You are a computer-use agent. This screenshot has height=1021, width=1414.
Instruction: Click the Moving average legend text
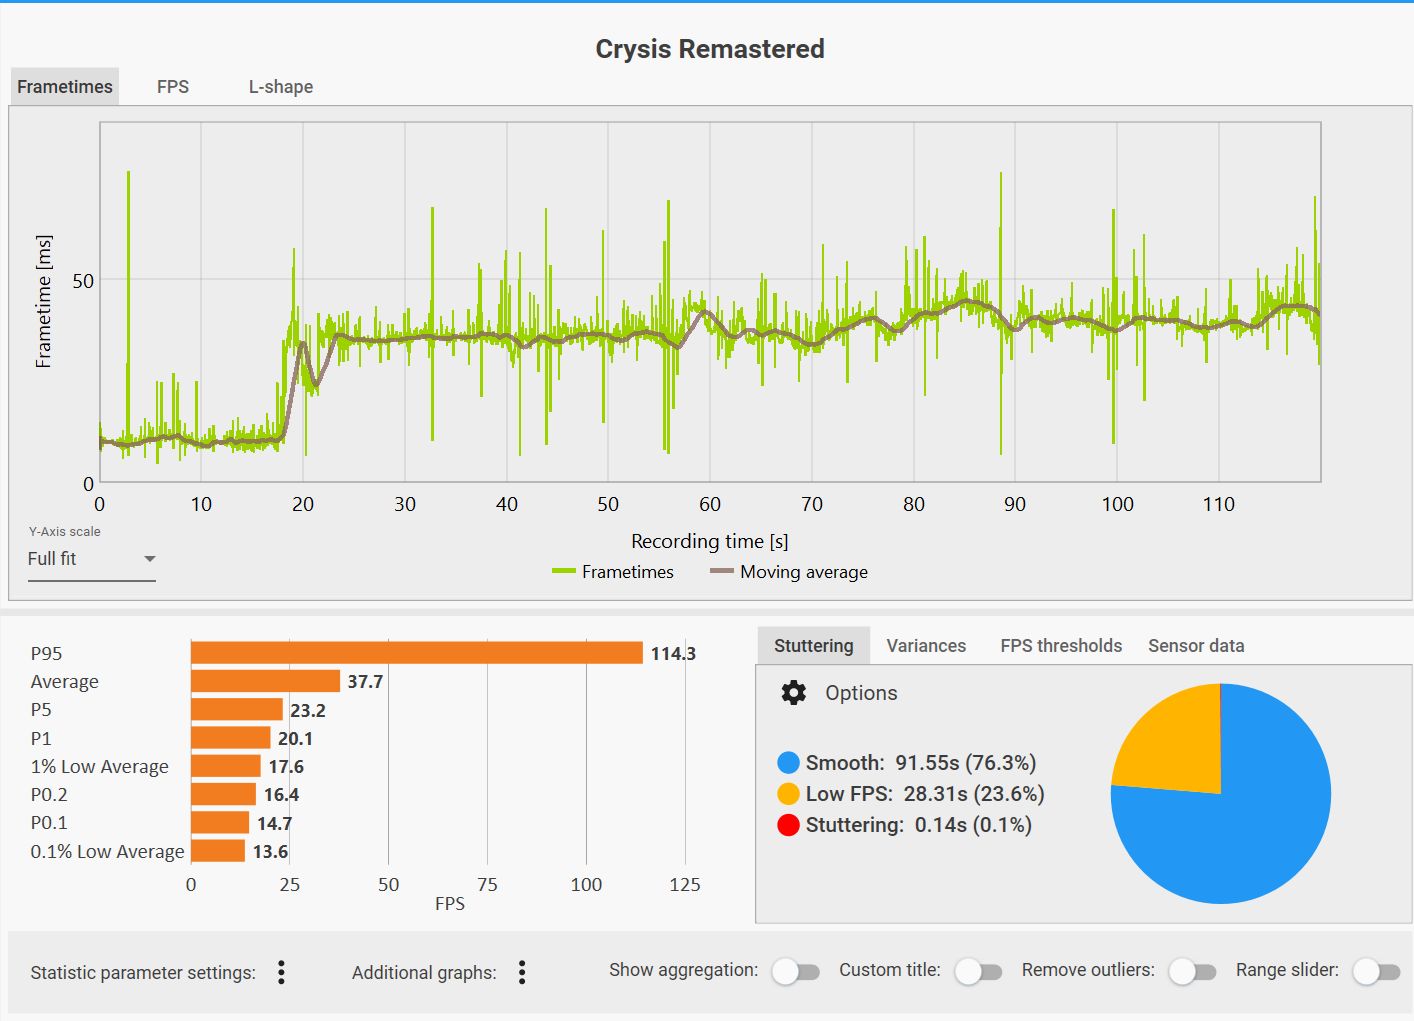[x=804, y=572]
